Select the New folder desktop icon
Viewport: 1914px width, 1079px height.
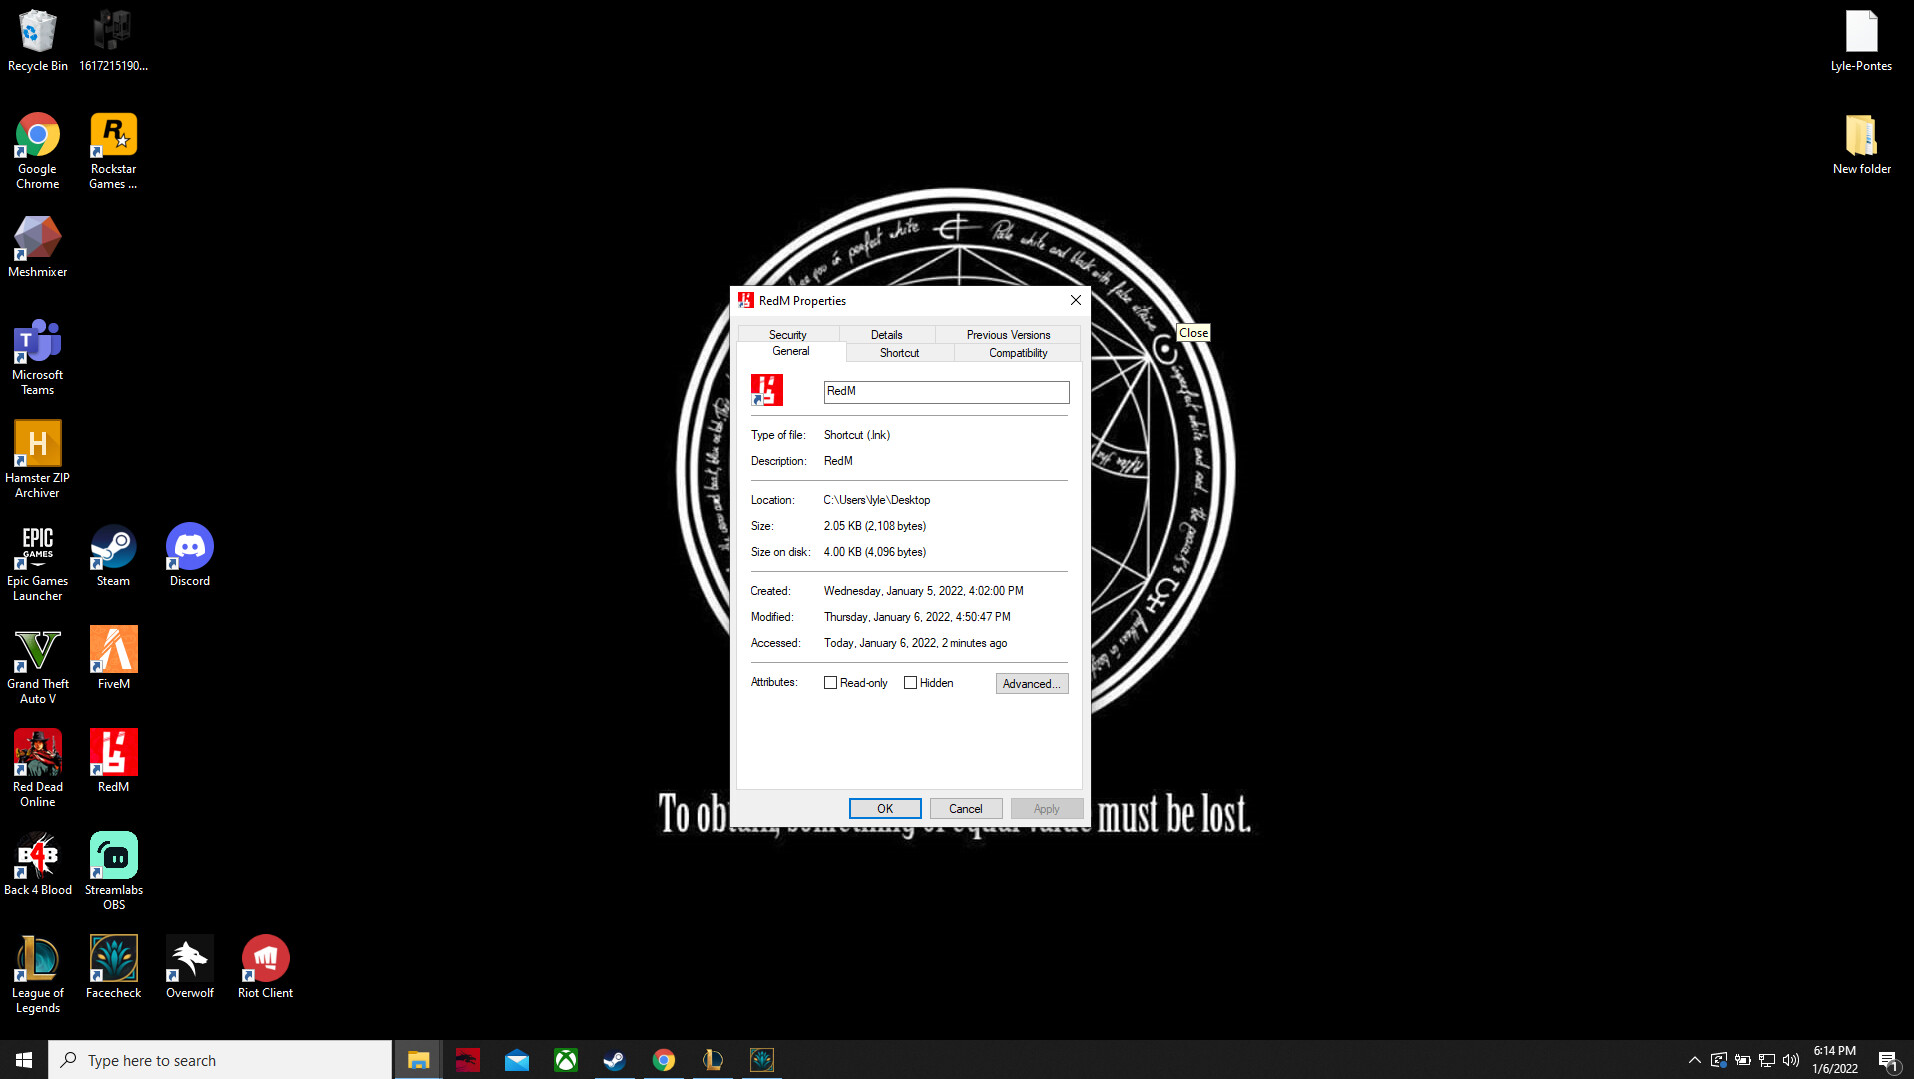click(1861, 144)
